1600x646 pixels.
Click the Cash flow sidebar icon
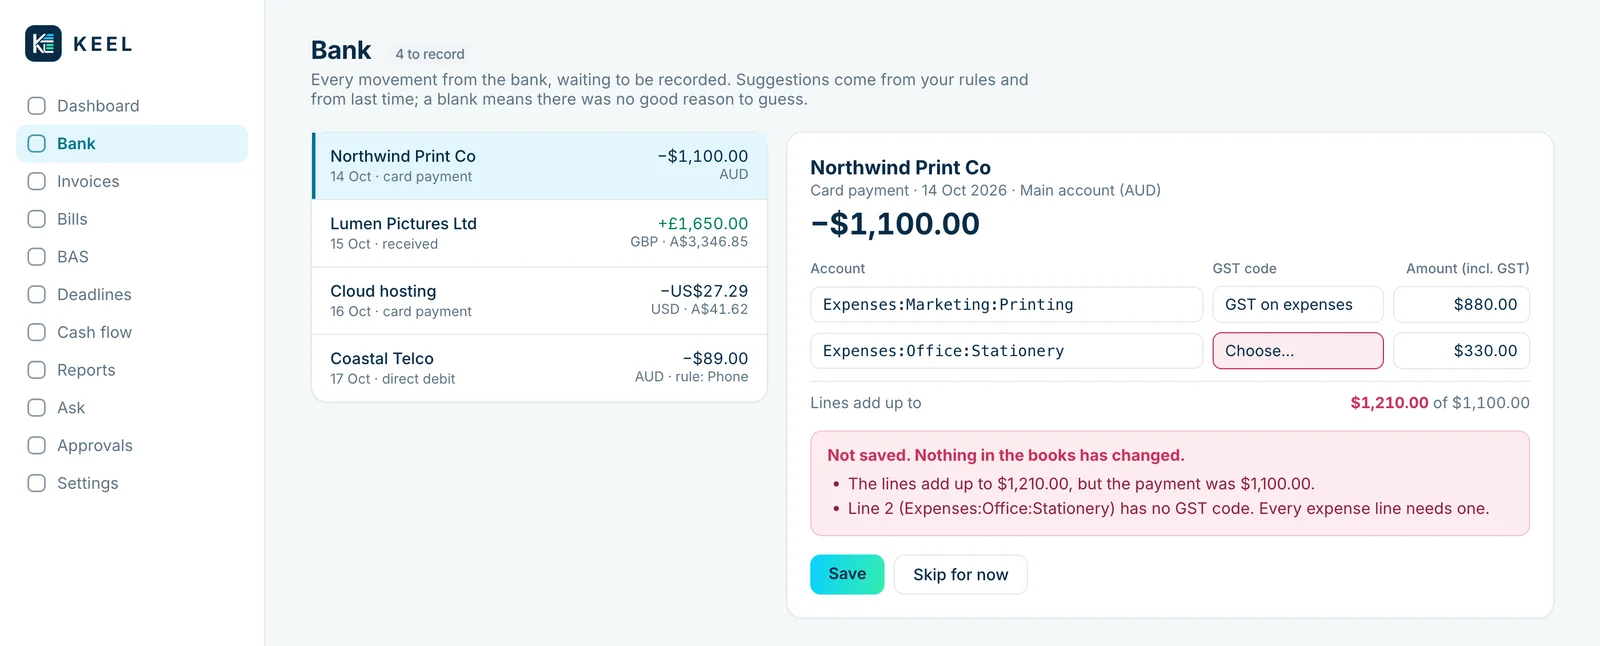pyautogui.click(x=37, y=332)
